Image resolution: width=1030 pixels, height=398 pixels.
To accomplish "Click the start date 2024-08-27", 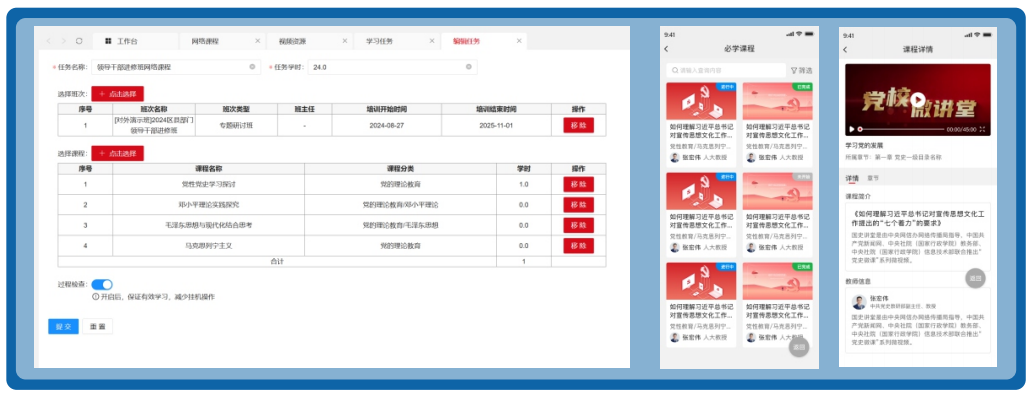I will click(x=386, y=125).
